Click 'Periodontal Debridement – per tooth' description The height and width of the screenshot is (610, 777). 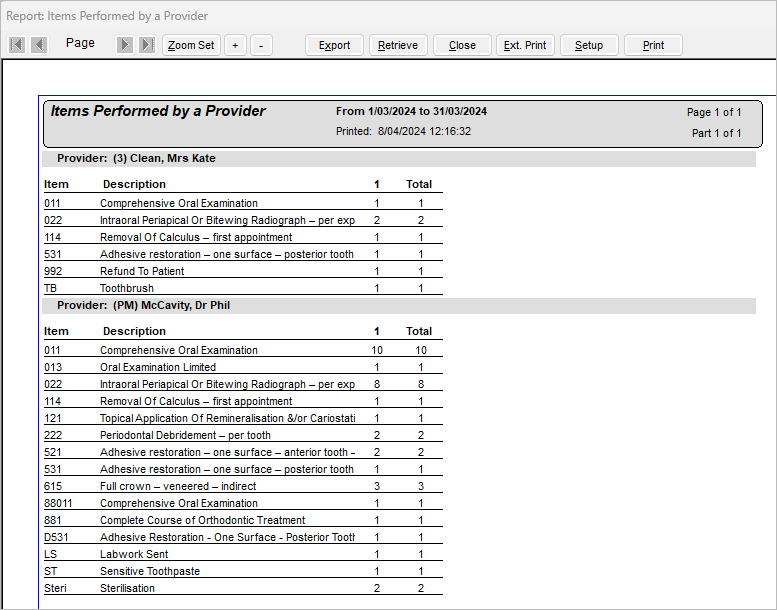(x=185, y=436)
